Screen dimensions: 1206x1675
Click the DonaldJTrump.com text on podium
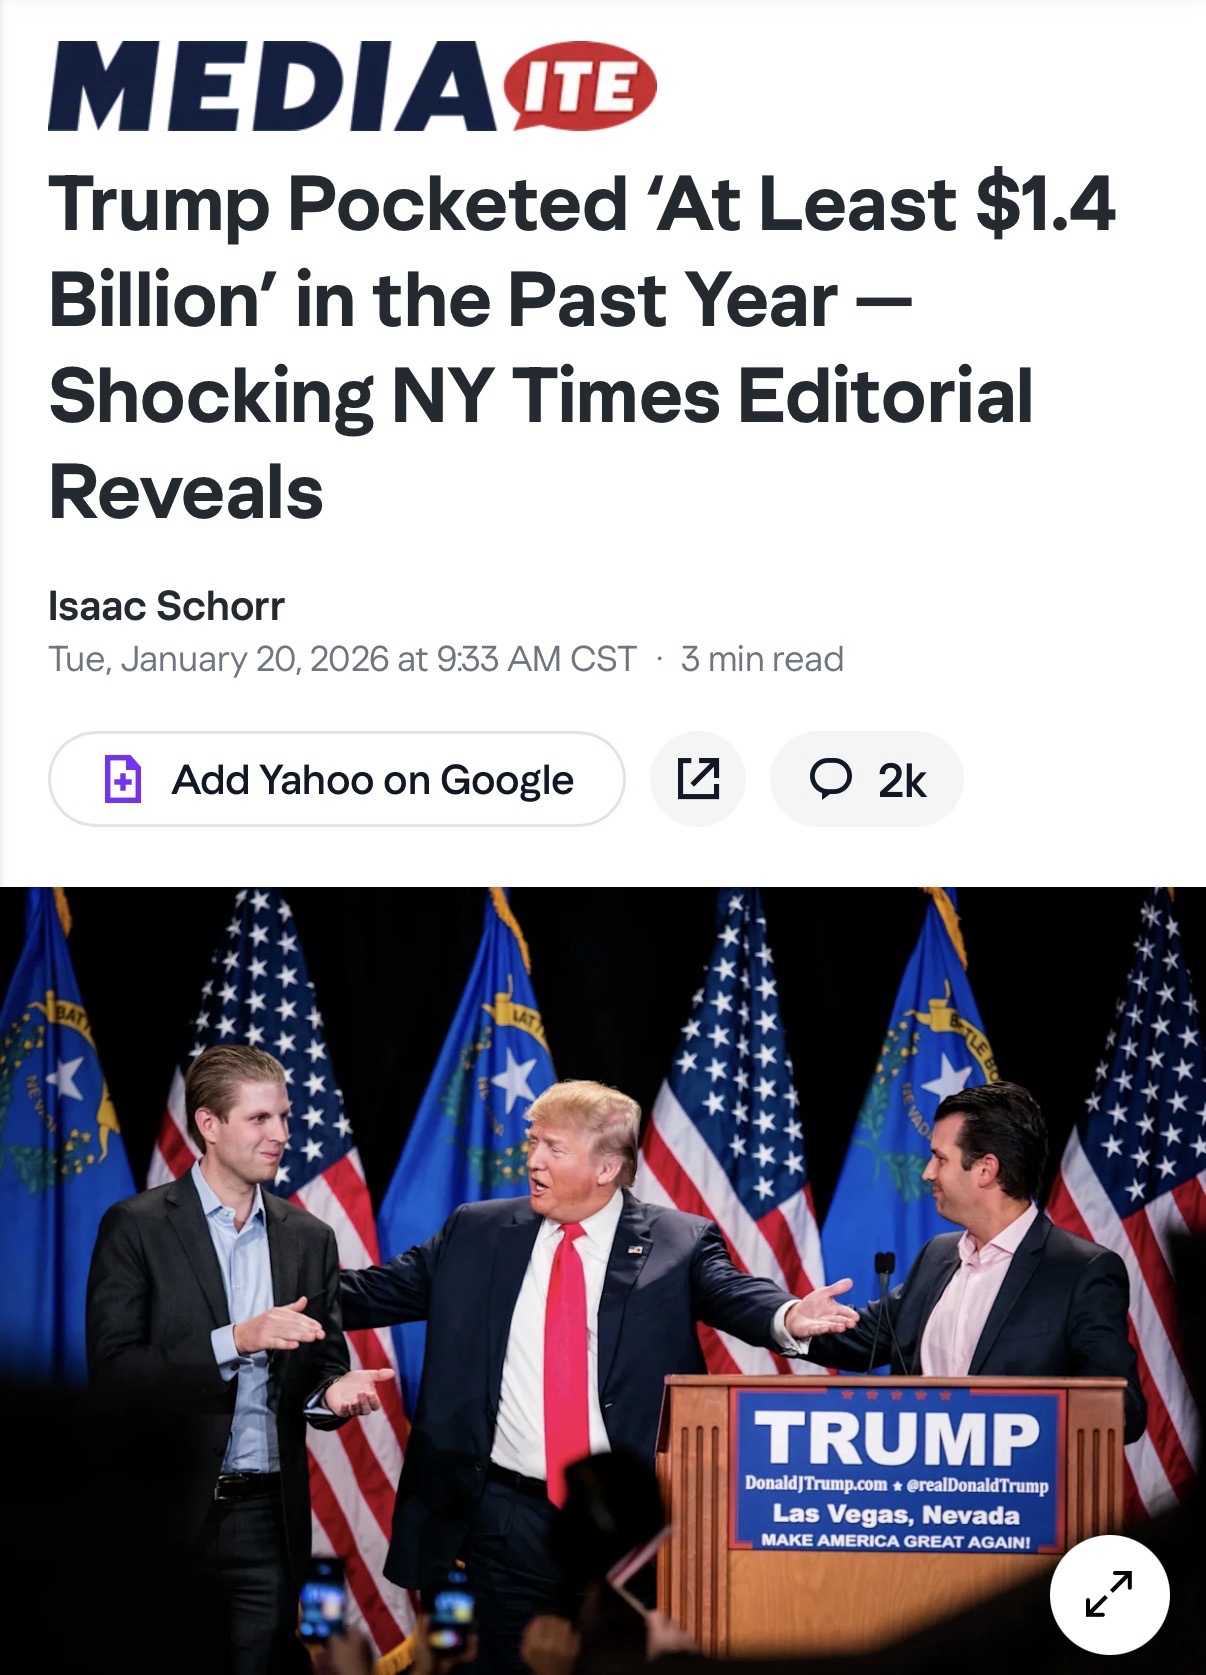point(816,1484)
